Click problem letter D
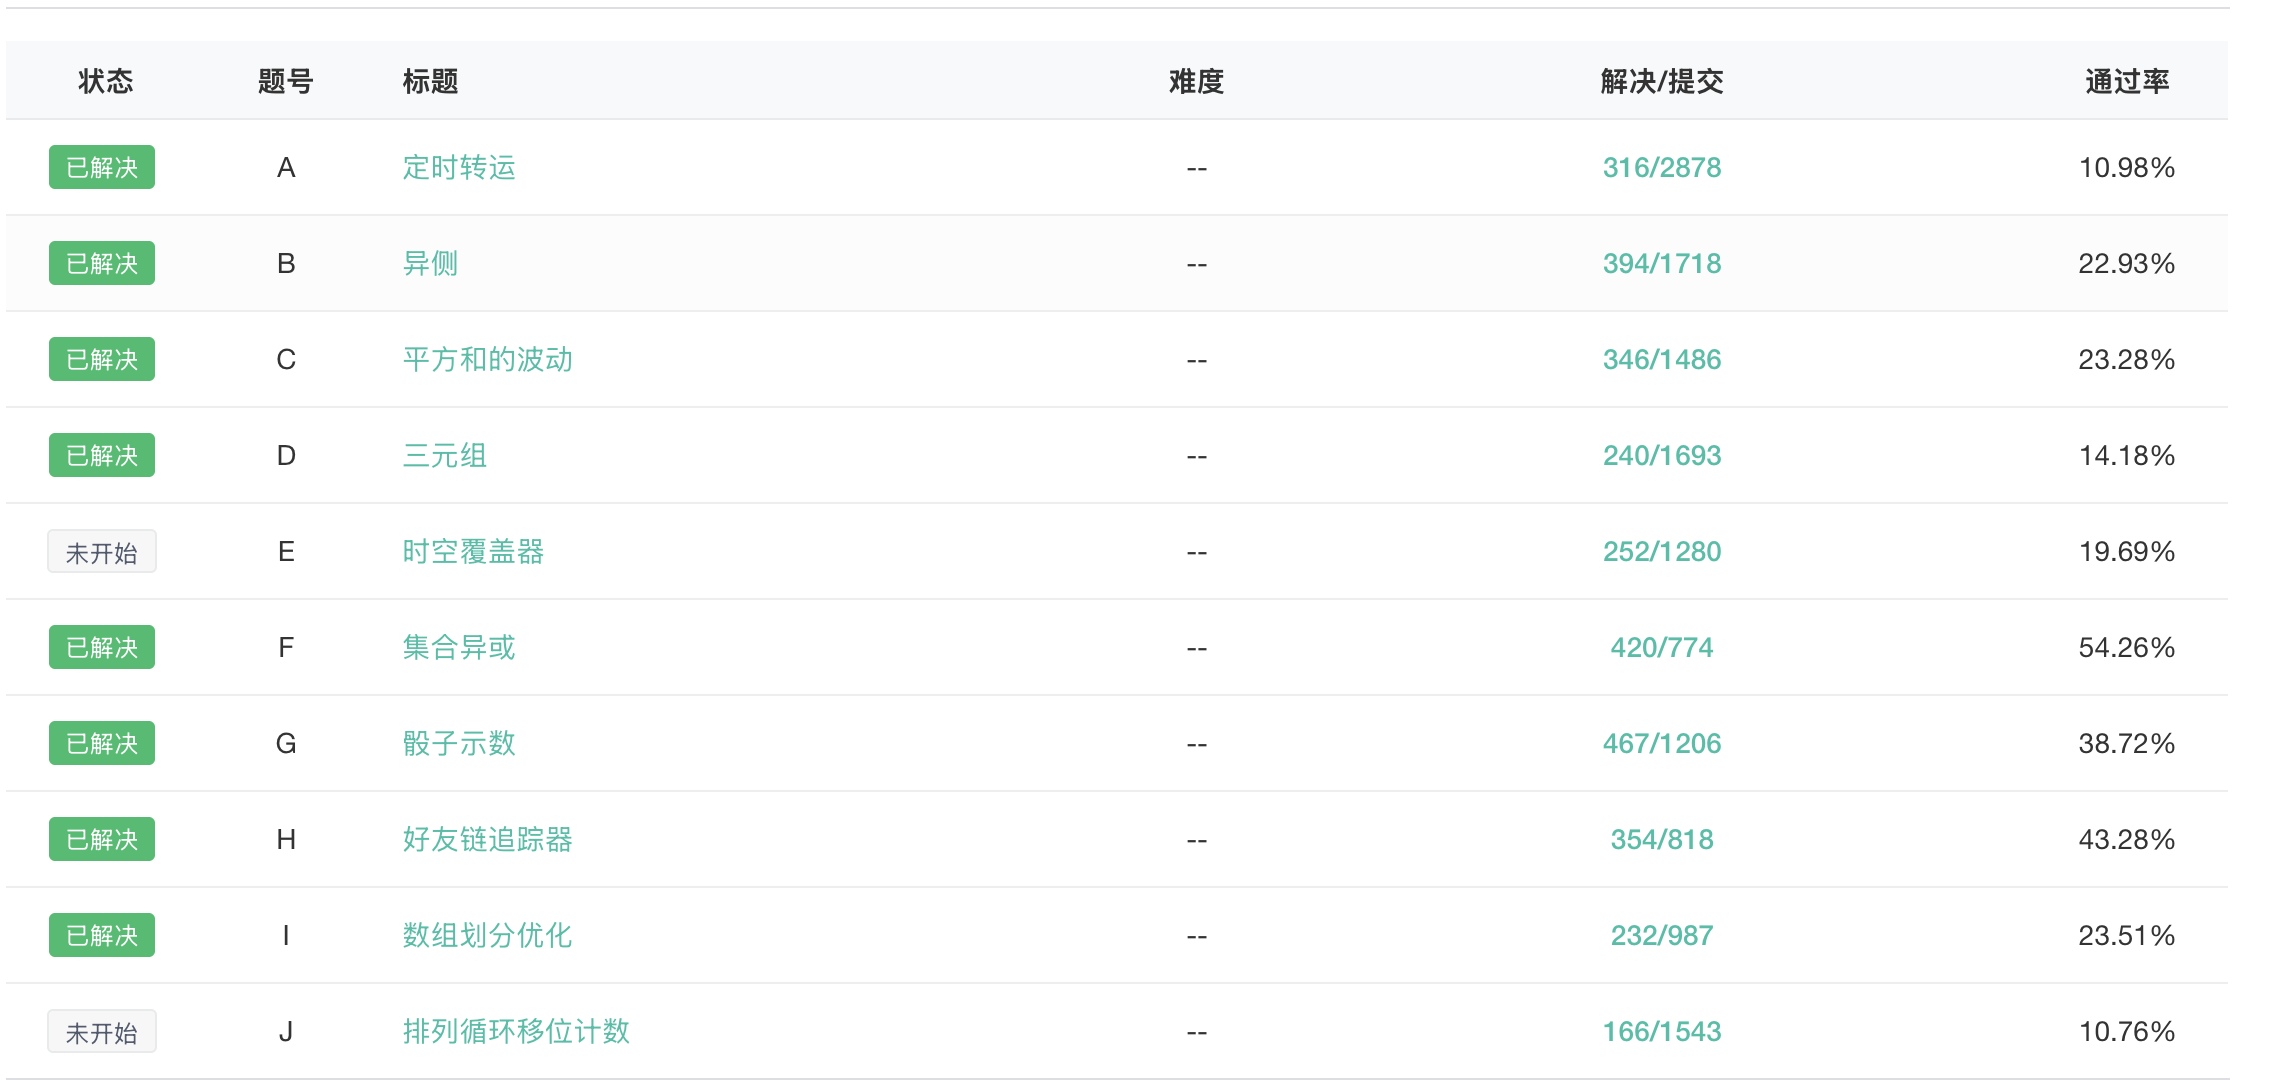The width and height of the screenshot is (2272, 1080). 286,455
